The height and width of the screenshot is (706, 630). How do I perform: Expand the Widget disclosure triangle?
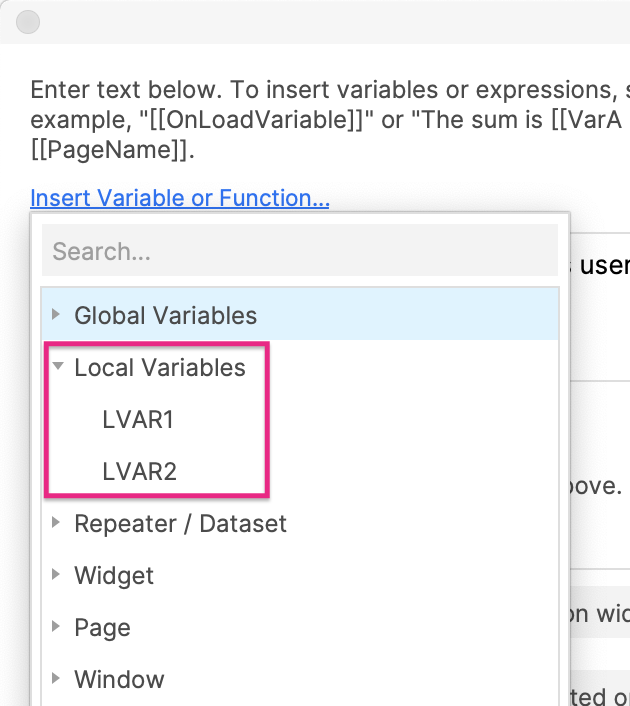click(x=58, y=575)
